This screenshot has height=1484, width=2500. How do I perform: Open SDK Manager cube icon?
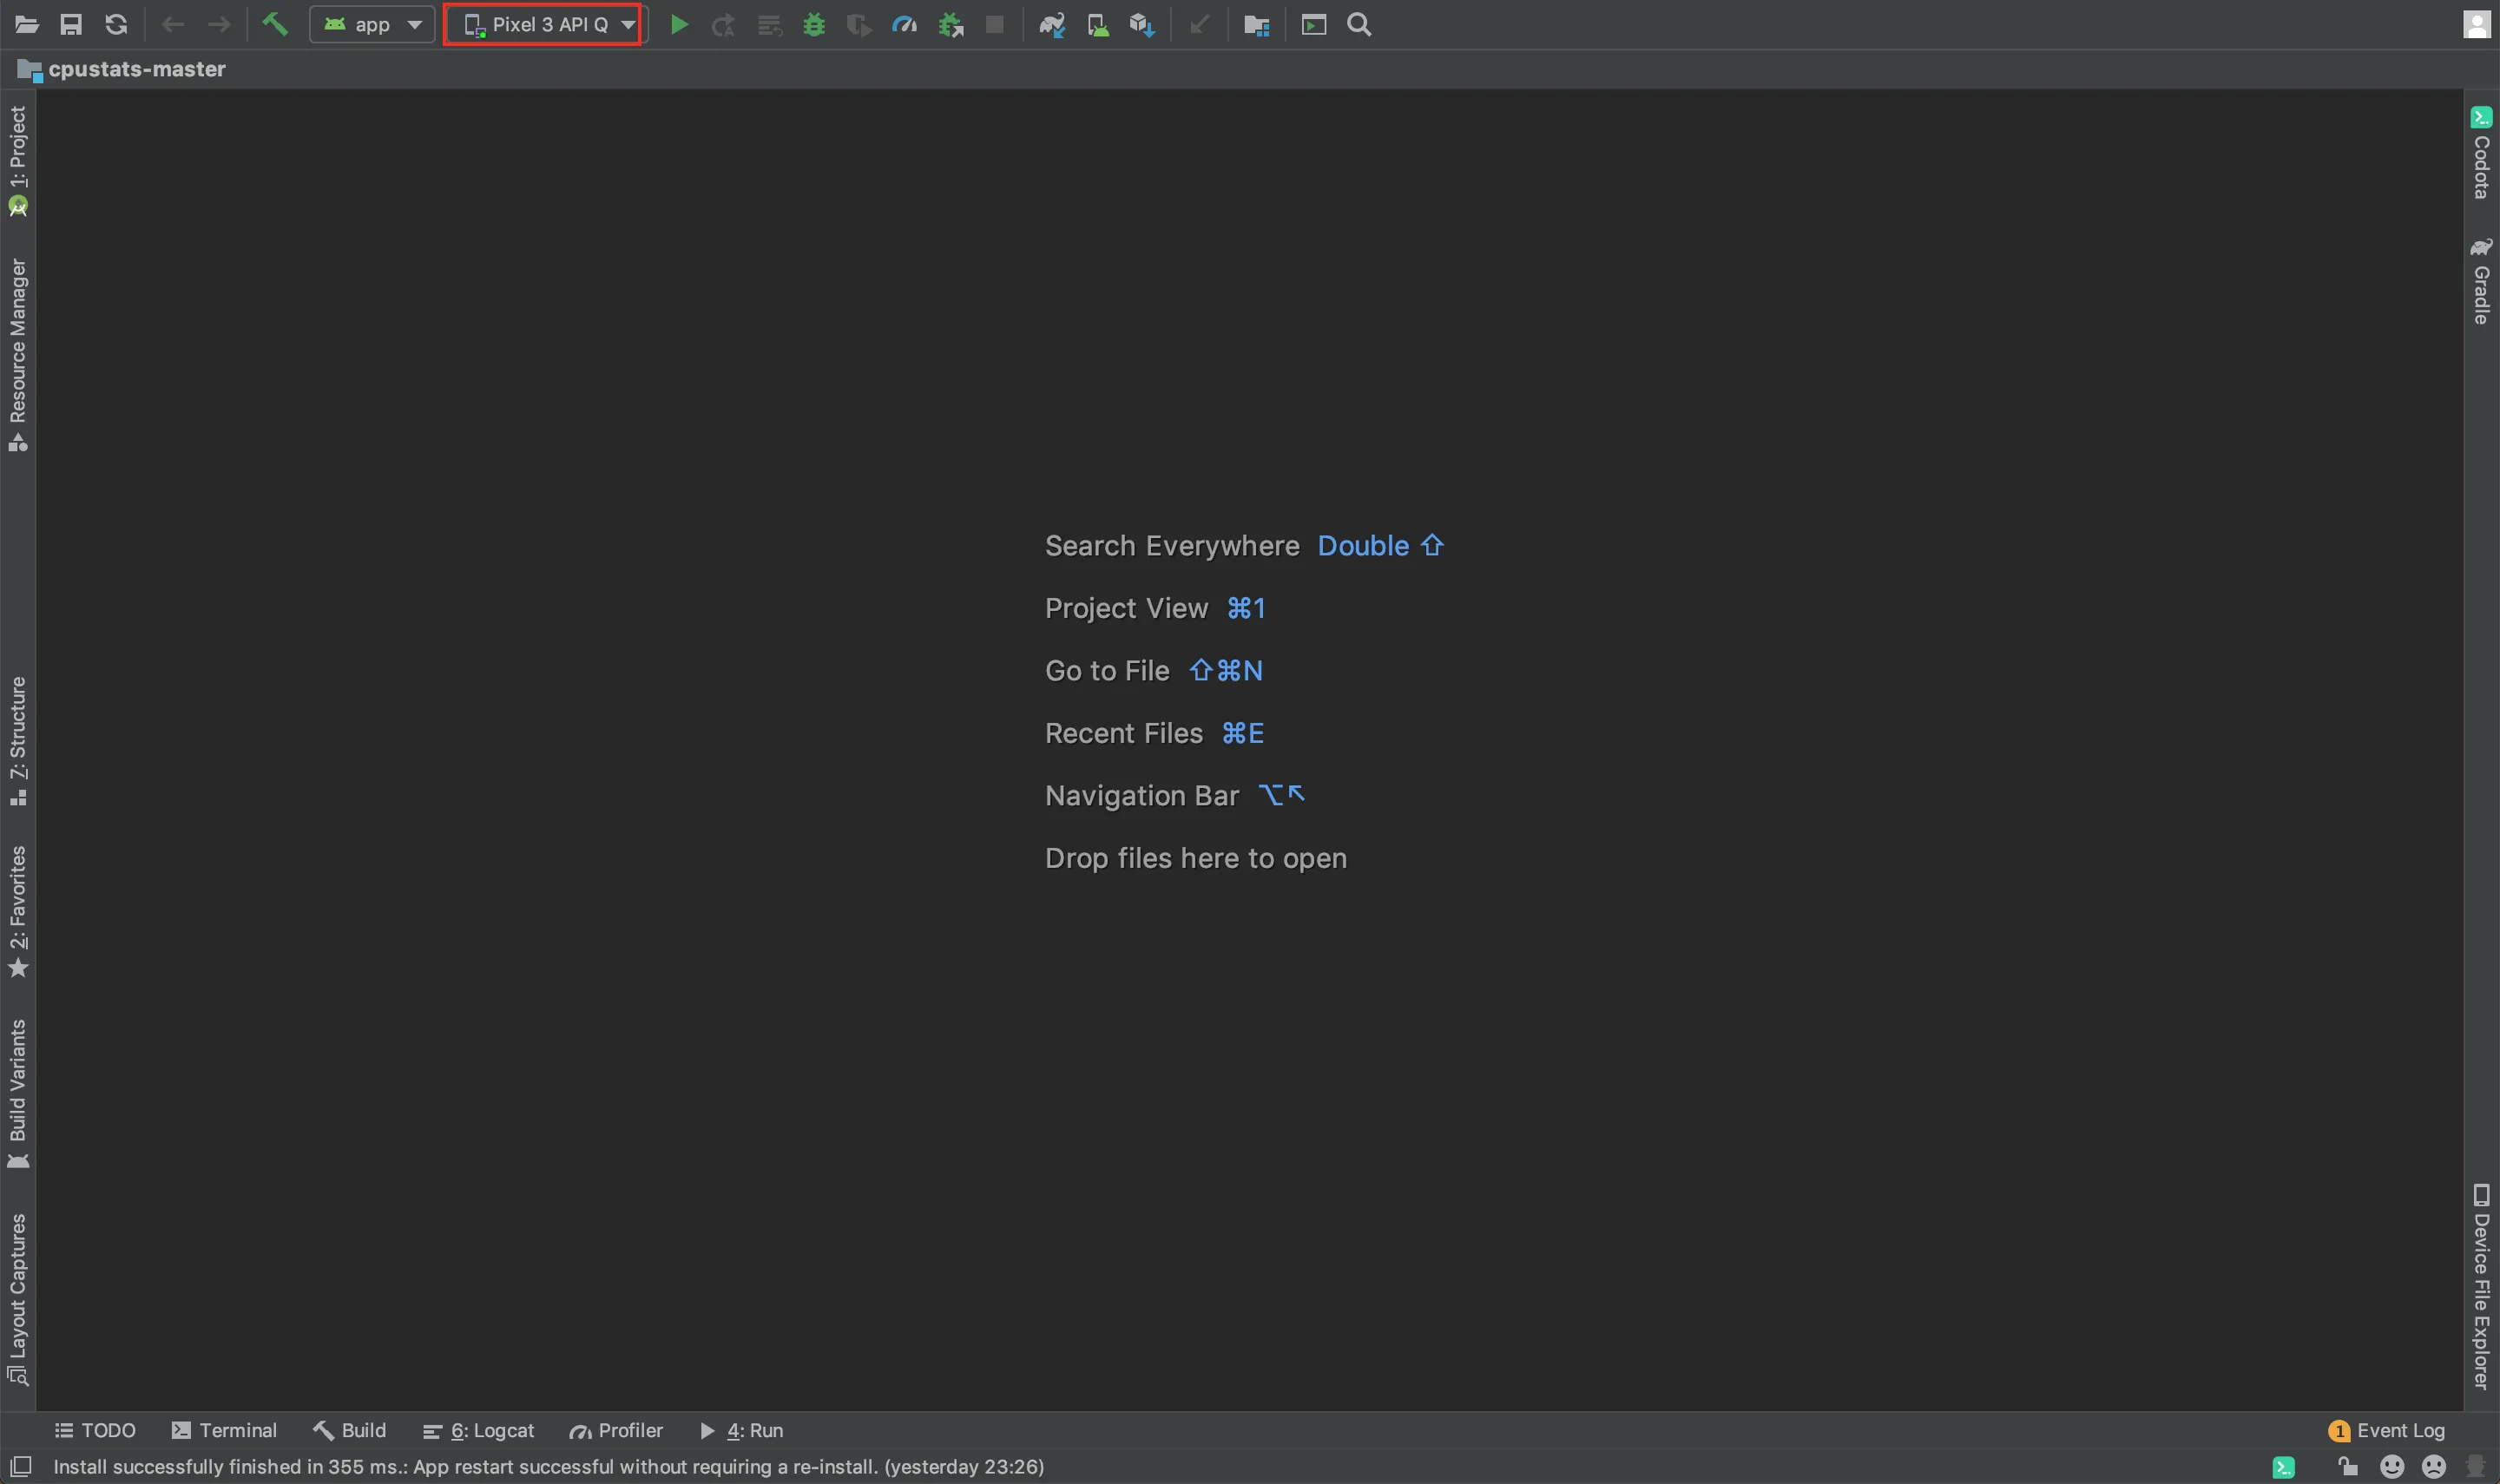click(x=1142, y=25)
